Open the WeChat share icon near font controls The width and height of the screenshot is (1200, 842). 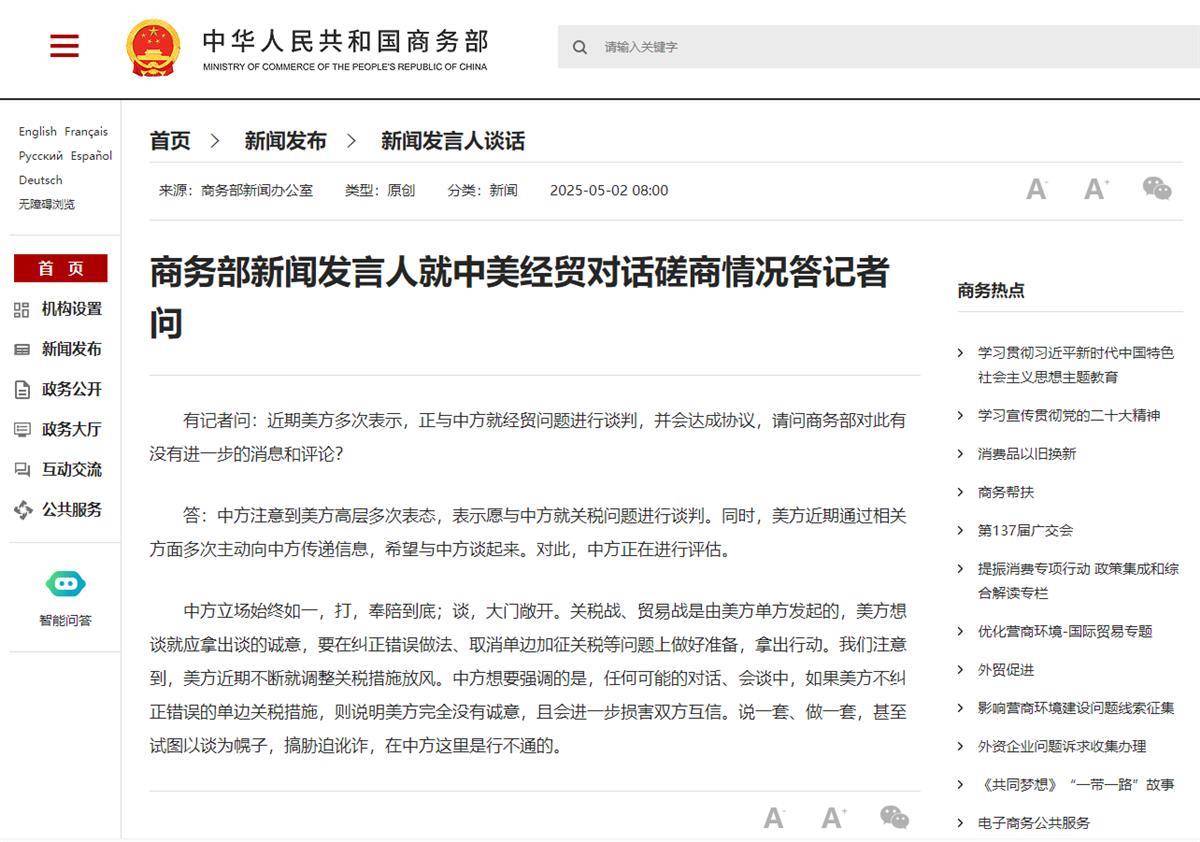click(x=1157, y=189)
